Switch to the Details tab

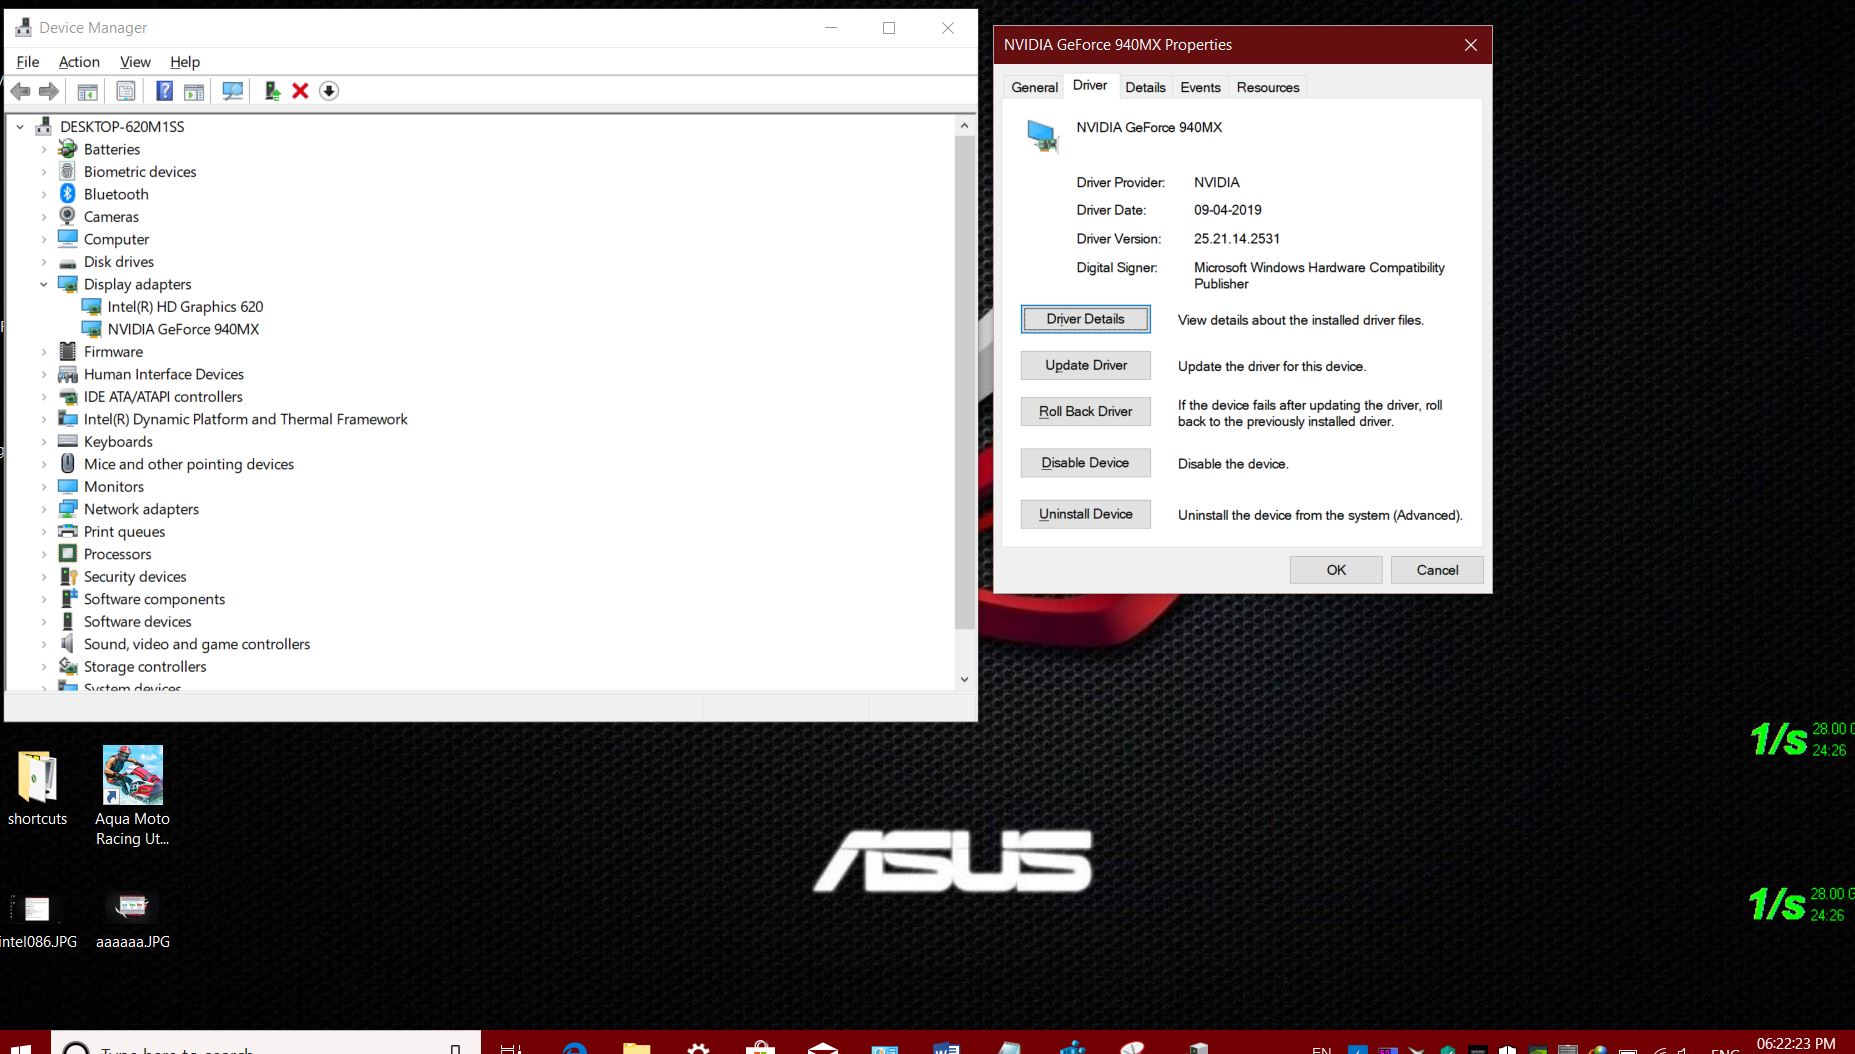pos(1145,87)
